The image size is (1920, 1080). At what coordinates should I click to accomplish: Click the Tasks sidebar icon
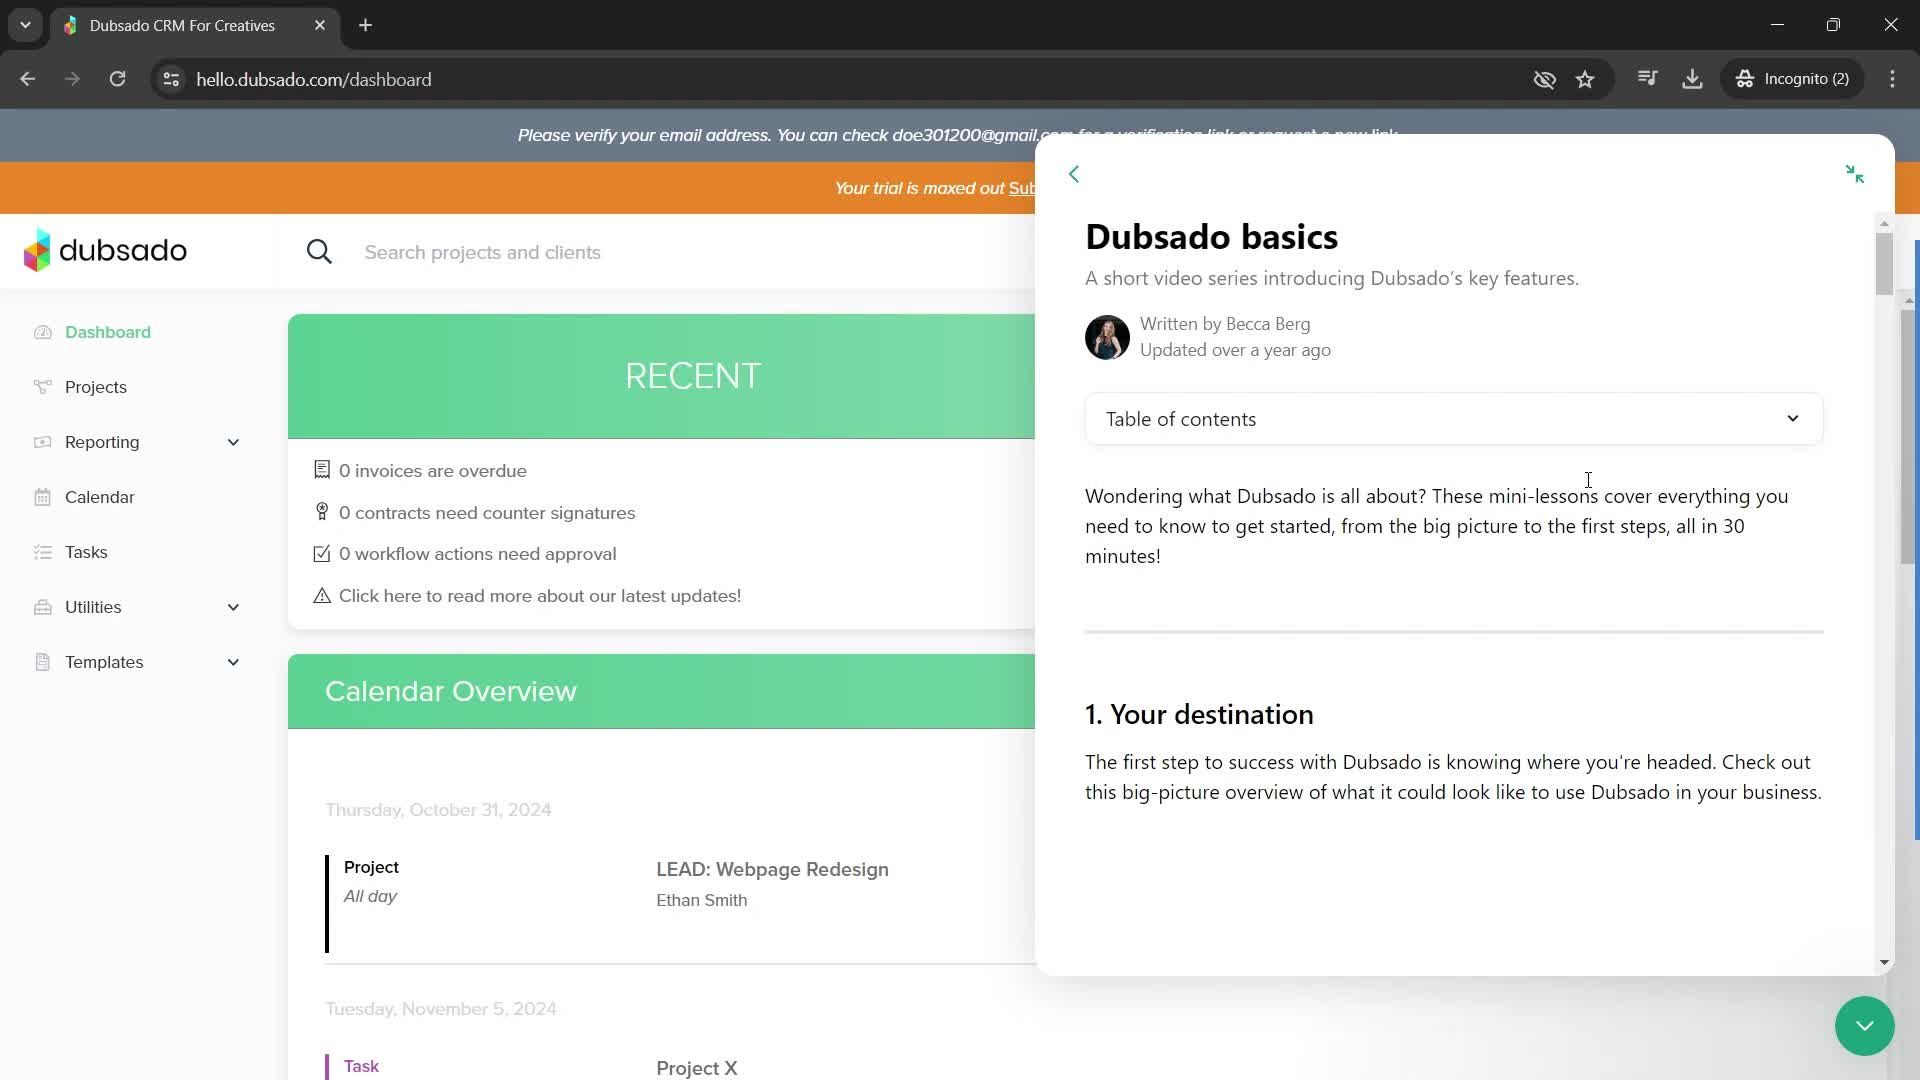click(42, 552)
